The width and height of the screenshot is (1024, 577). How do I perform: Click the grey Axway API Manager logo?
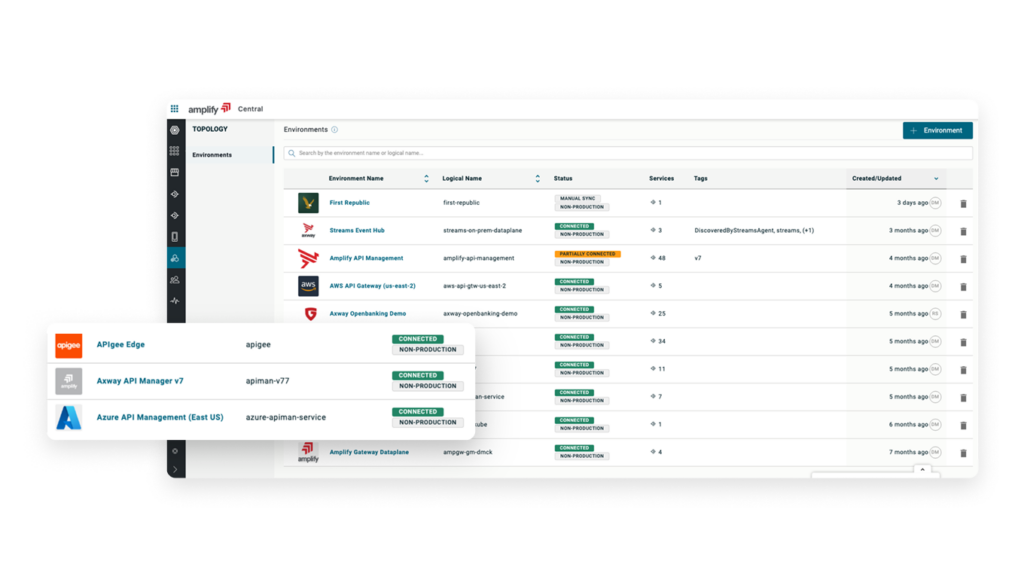(69, 381)
